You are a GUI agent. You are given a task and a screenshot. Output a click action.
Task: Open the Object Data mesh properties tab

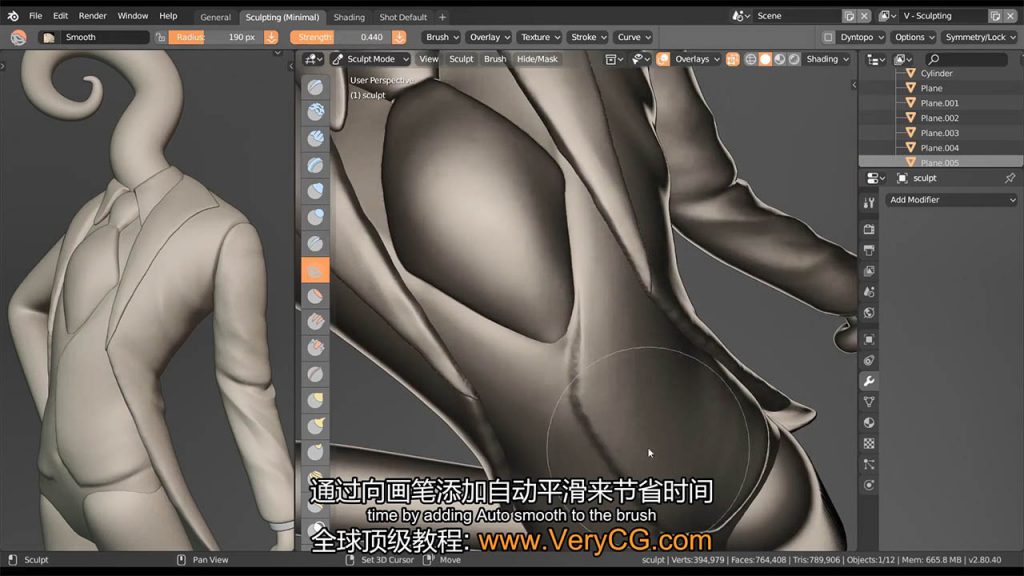click(869, 402)
